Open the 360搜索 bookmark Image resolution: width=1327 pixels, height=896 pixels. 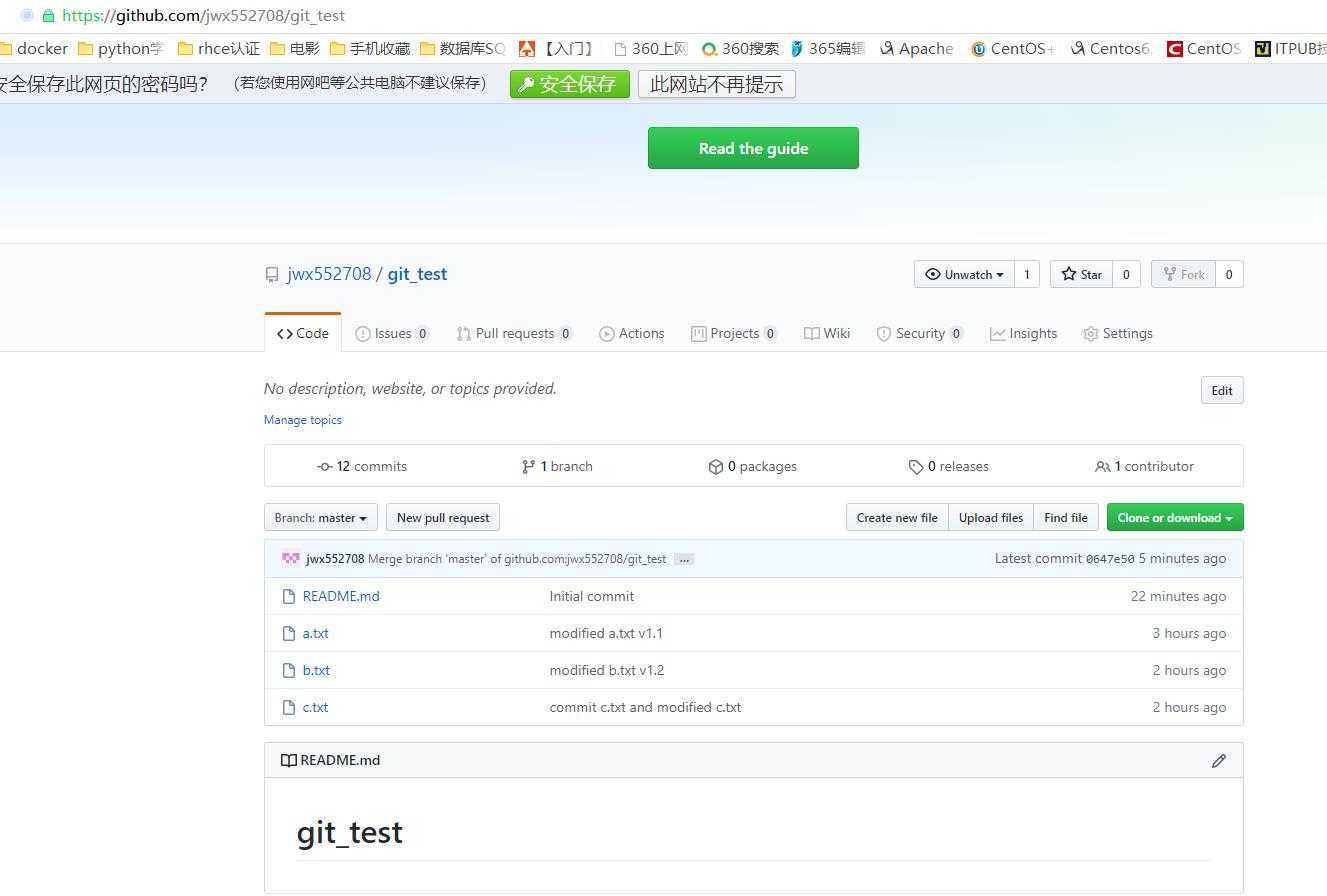tap(740, 48)
